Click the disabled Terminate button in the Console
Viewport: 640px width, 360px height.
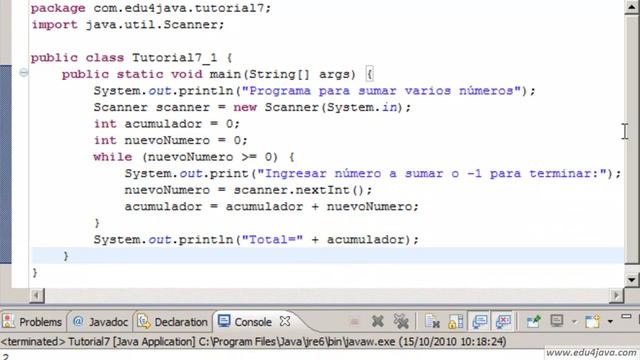pos(354,322)
